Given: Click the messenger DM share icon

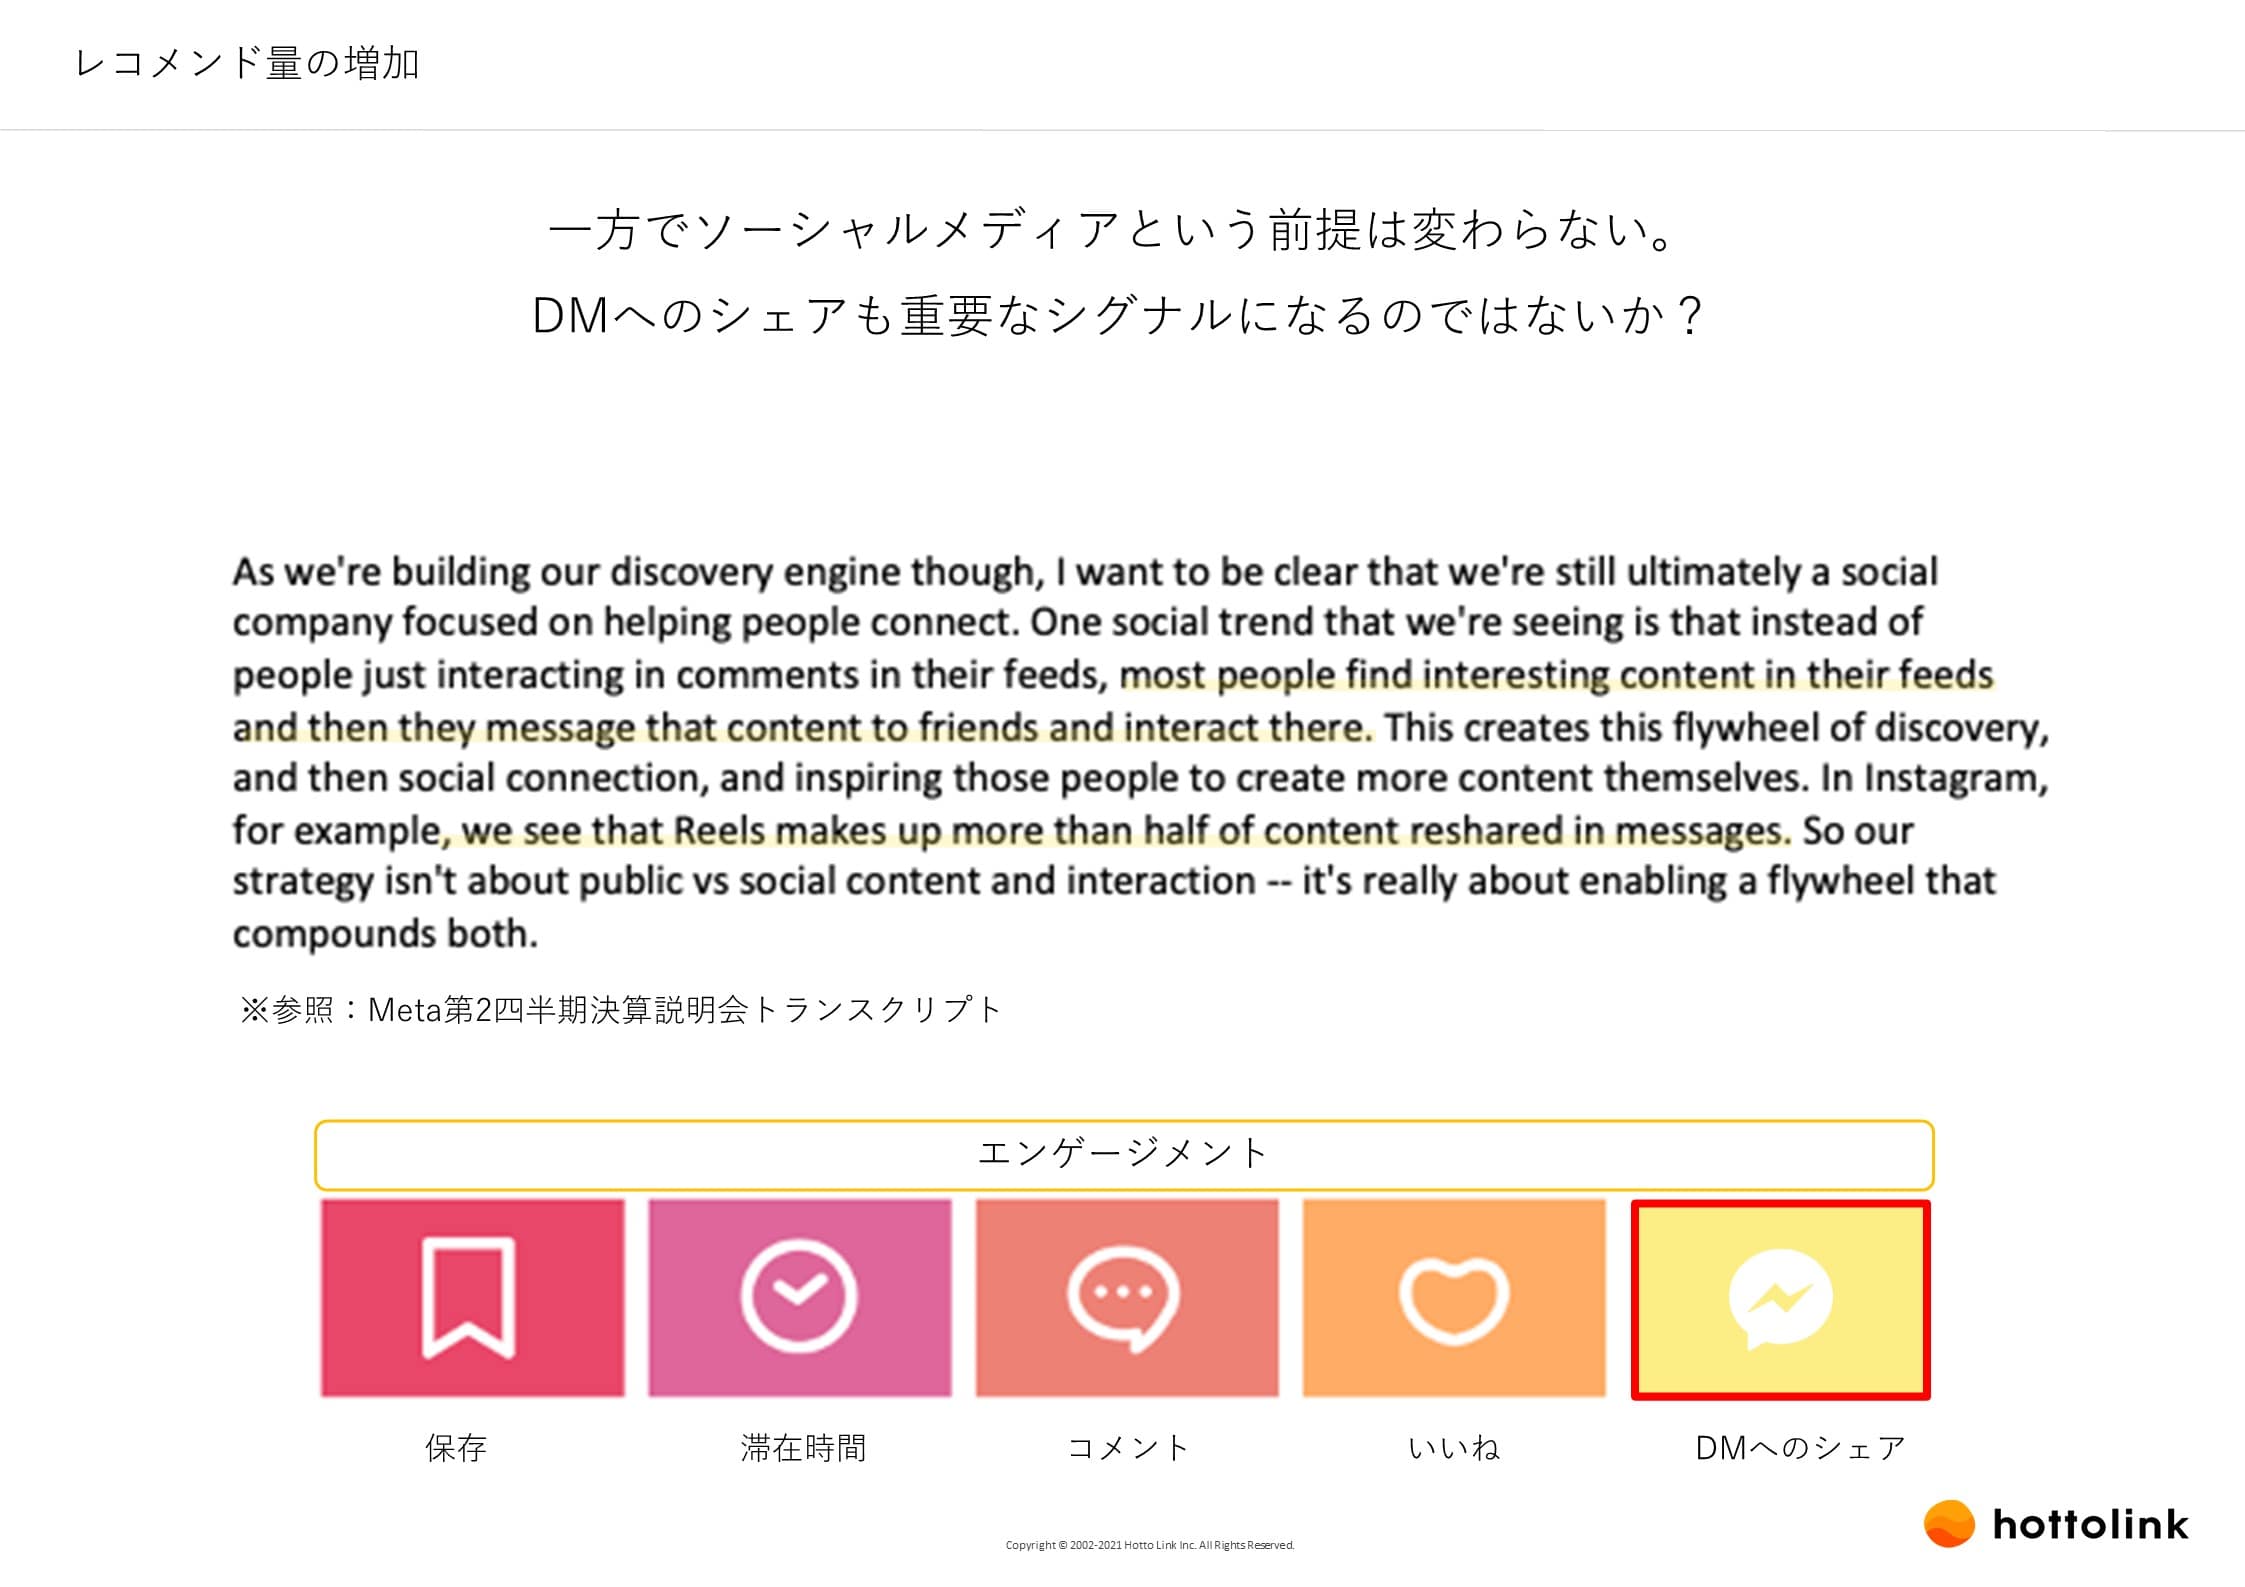Looking at the screenshot, I should pyautogui.click(x=1780, y=1300).
